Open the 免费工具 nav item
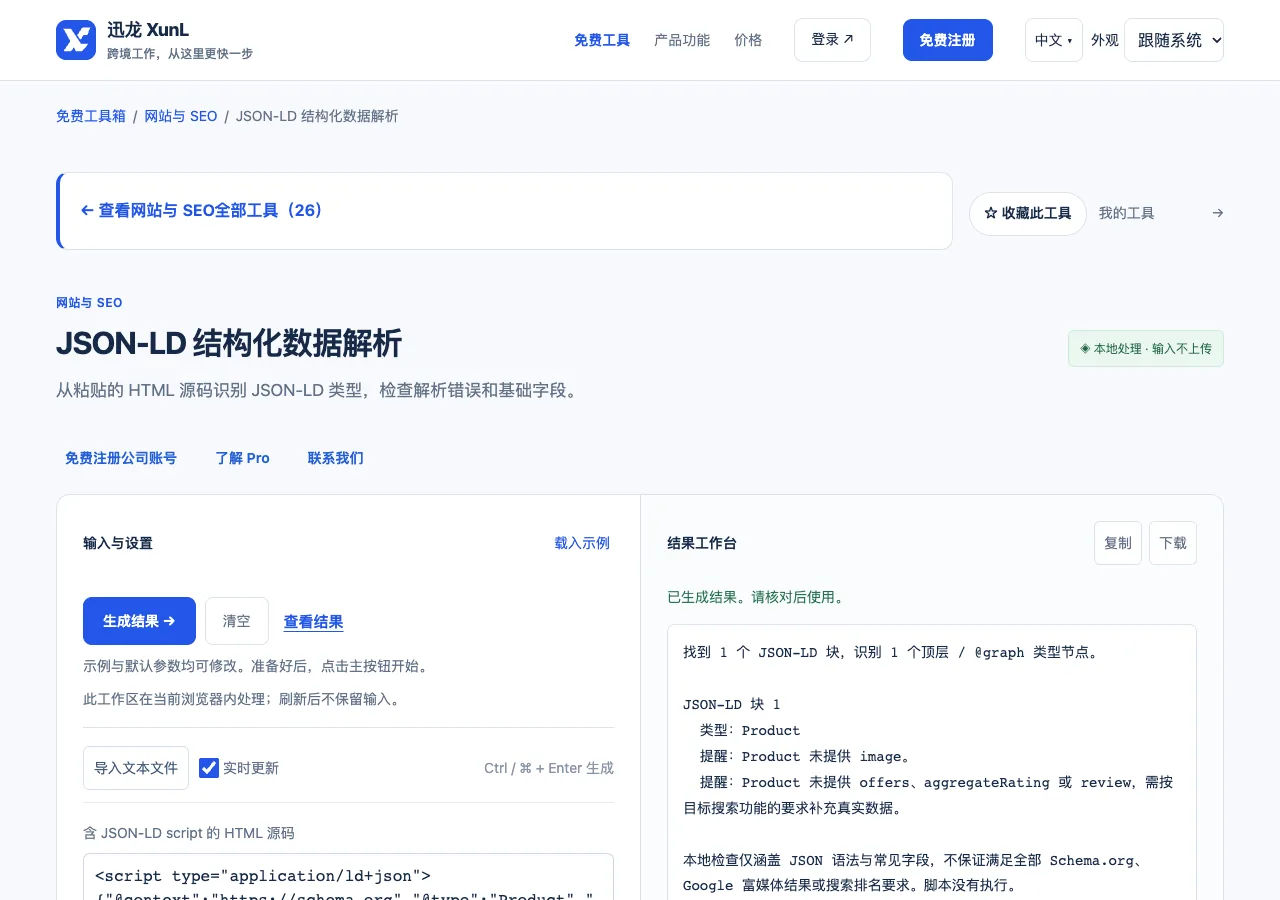 coord(602,40)
